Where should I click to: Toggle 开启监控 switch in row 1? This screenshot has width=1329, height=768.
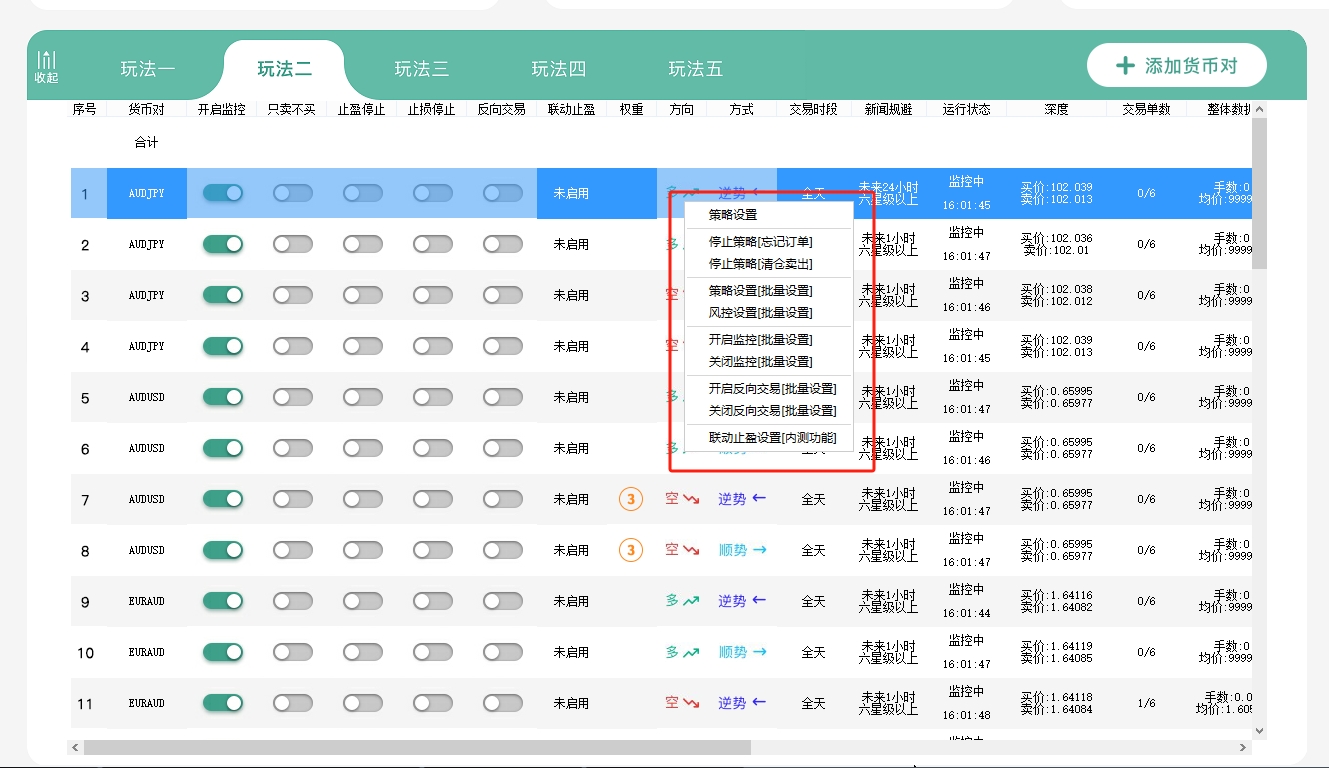pyautogui.click(x=223, y=193)
